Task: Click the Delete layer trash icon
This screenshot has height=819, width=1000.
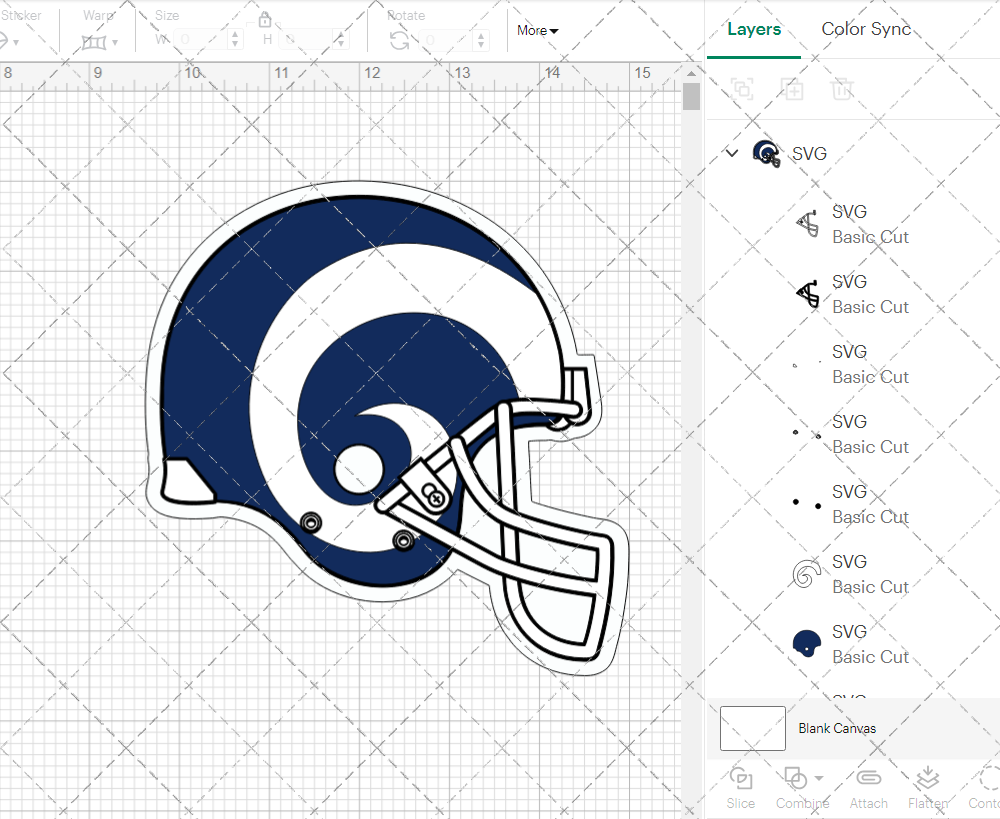Action: 842,89
